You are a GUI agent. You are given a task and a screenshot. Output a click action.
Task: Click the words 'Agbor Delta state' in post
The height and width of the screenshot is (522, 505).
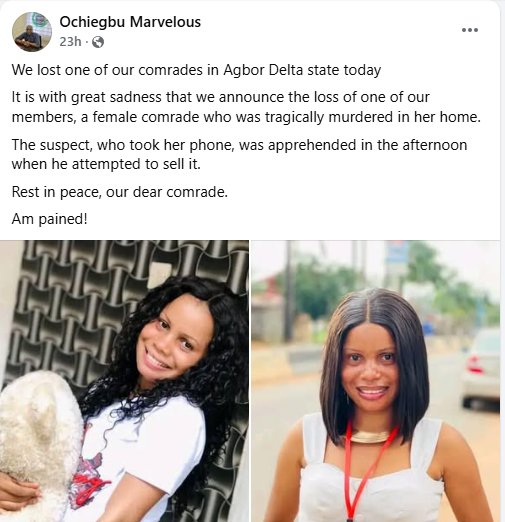pyautogui.click(x=281, y=70)
